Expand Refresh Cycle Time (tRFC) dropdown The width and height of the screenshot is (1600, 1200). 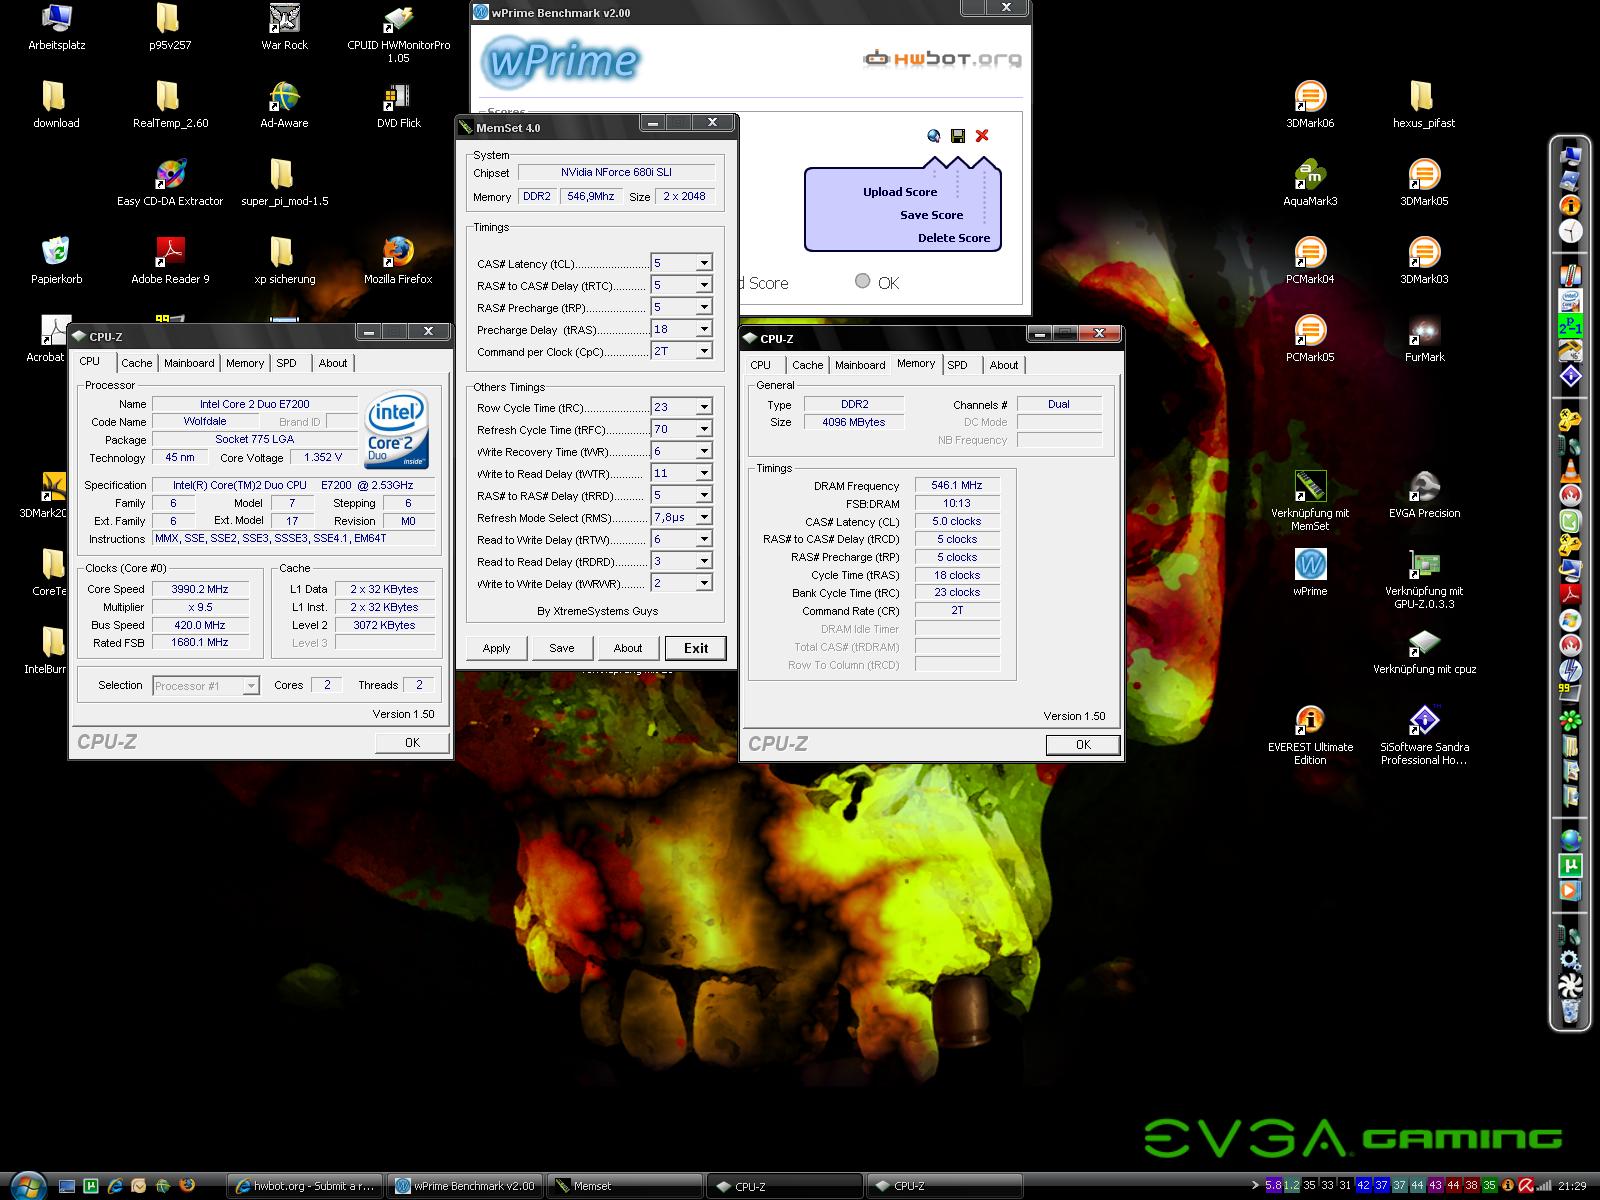pos(704,429)
